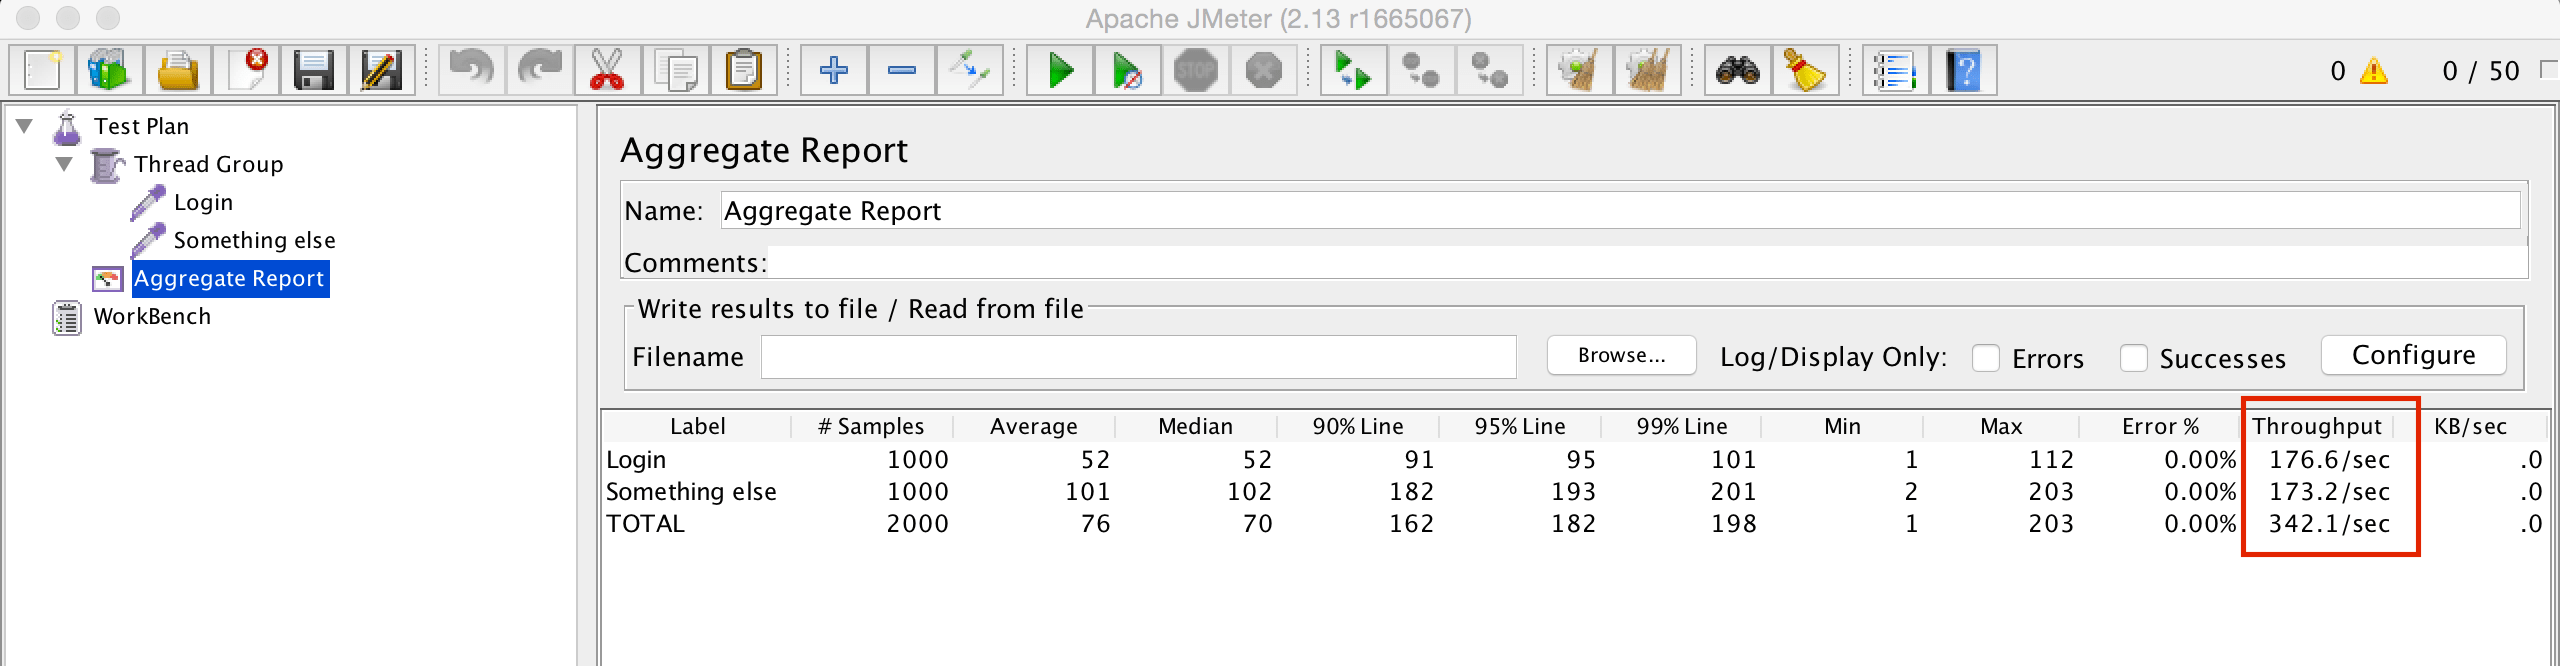Stop all remote engines
The height and width of the screenshot is (666, 2560).
(1422, 71)
